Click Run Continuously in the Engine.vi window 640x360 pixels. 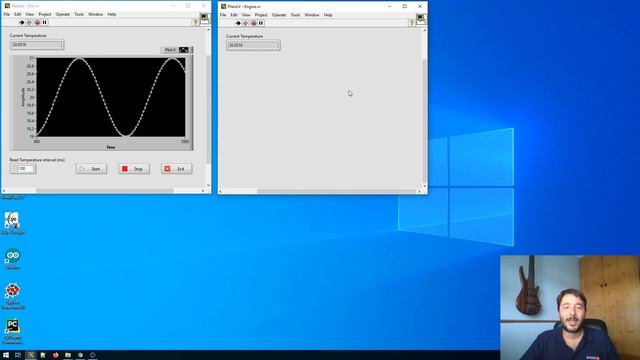245,23
